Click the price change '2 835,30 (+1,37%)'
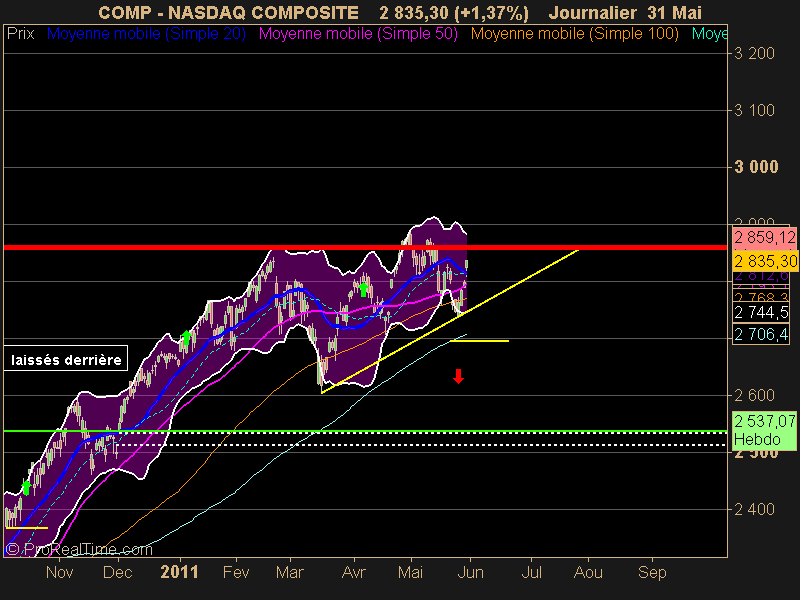Image resolution: width=800 pixels, height=600 pixels. pos(454,13)
